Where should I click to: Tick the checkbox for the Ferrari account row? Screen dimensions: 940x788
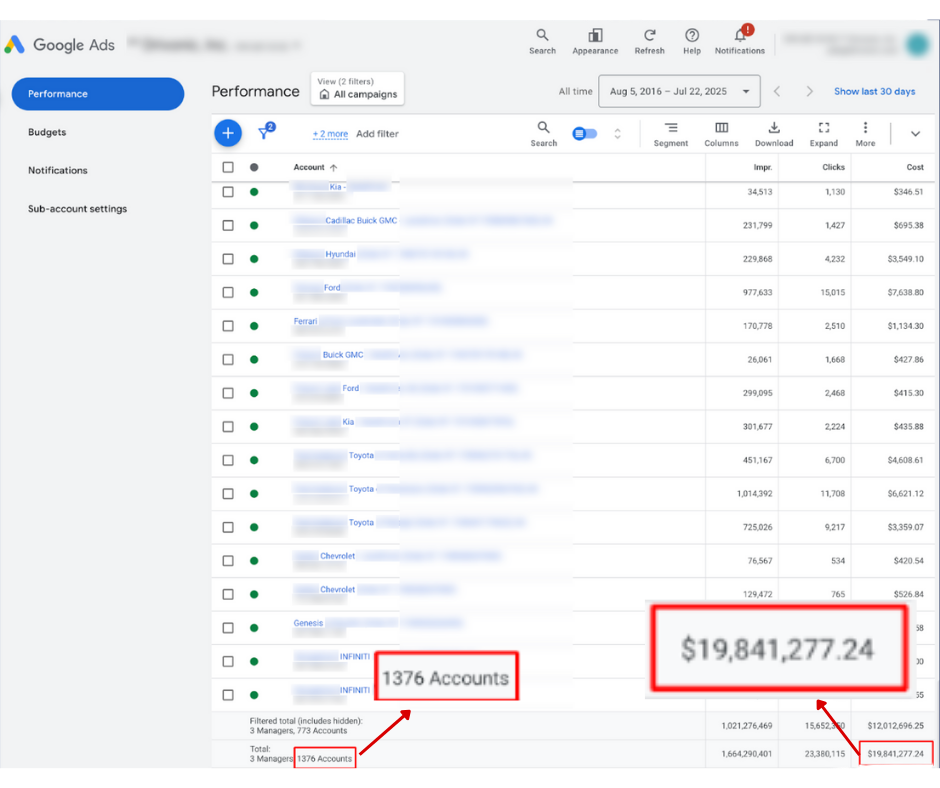click(228, 326)
